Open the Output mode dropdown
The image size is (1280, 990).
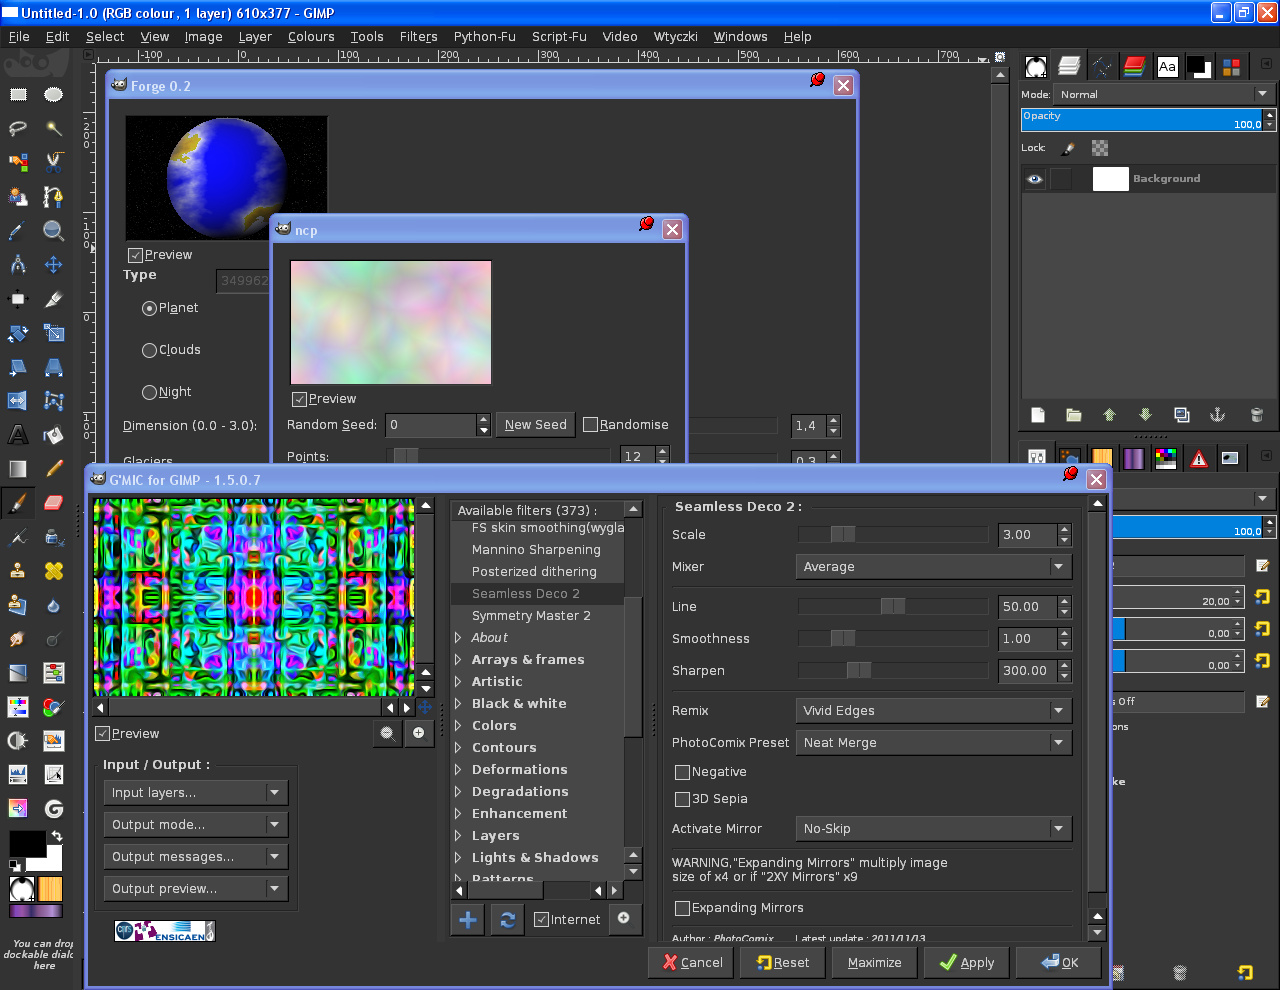pyautogui.click(x=196, y=825)
